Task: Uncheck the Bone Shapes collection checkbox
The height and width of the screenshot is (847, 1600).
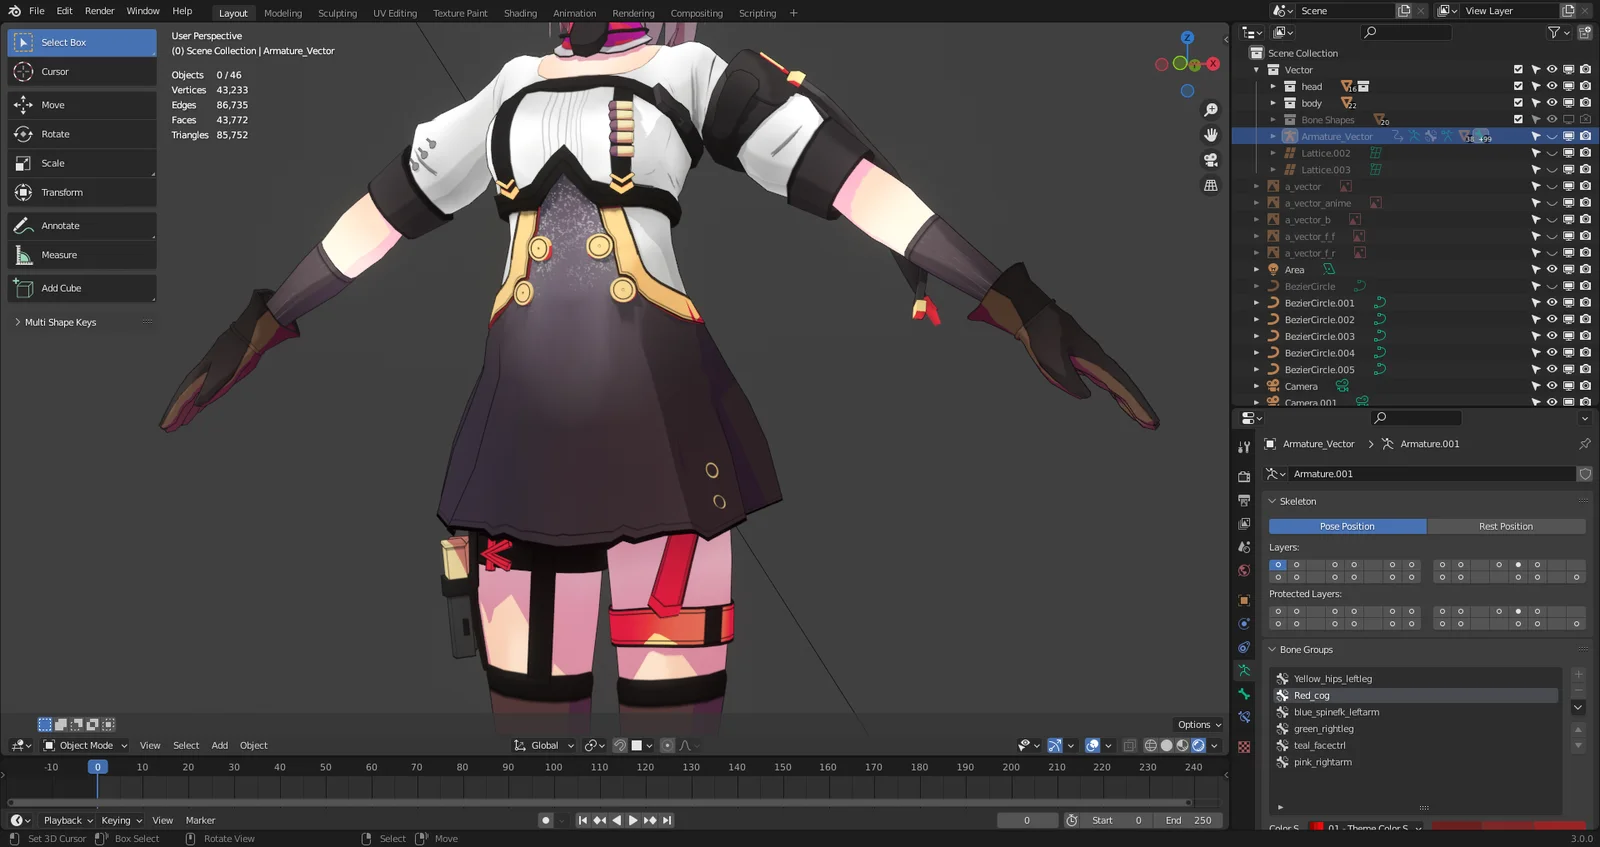Action: [1518, 119]
